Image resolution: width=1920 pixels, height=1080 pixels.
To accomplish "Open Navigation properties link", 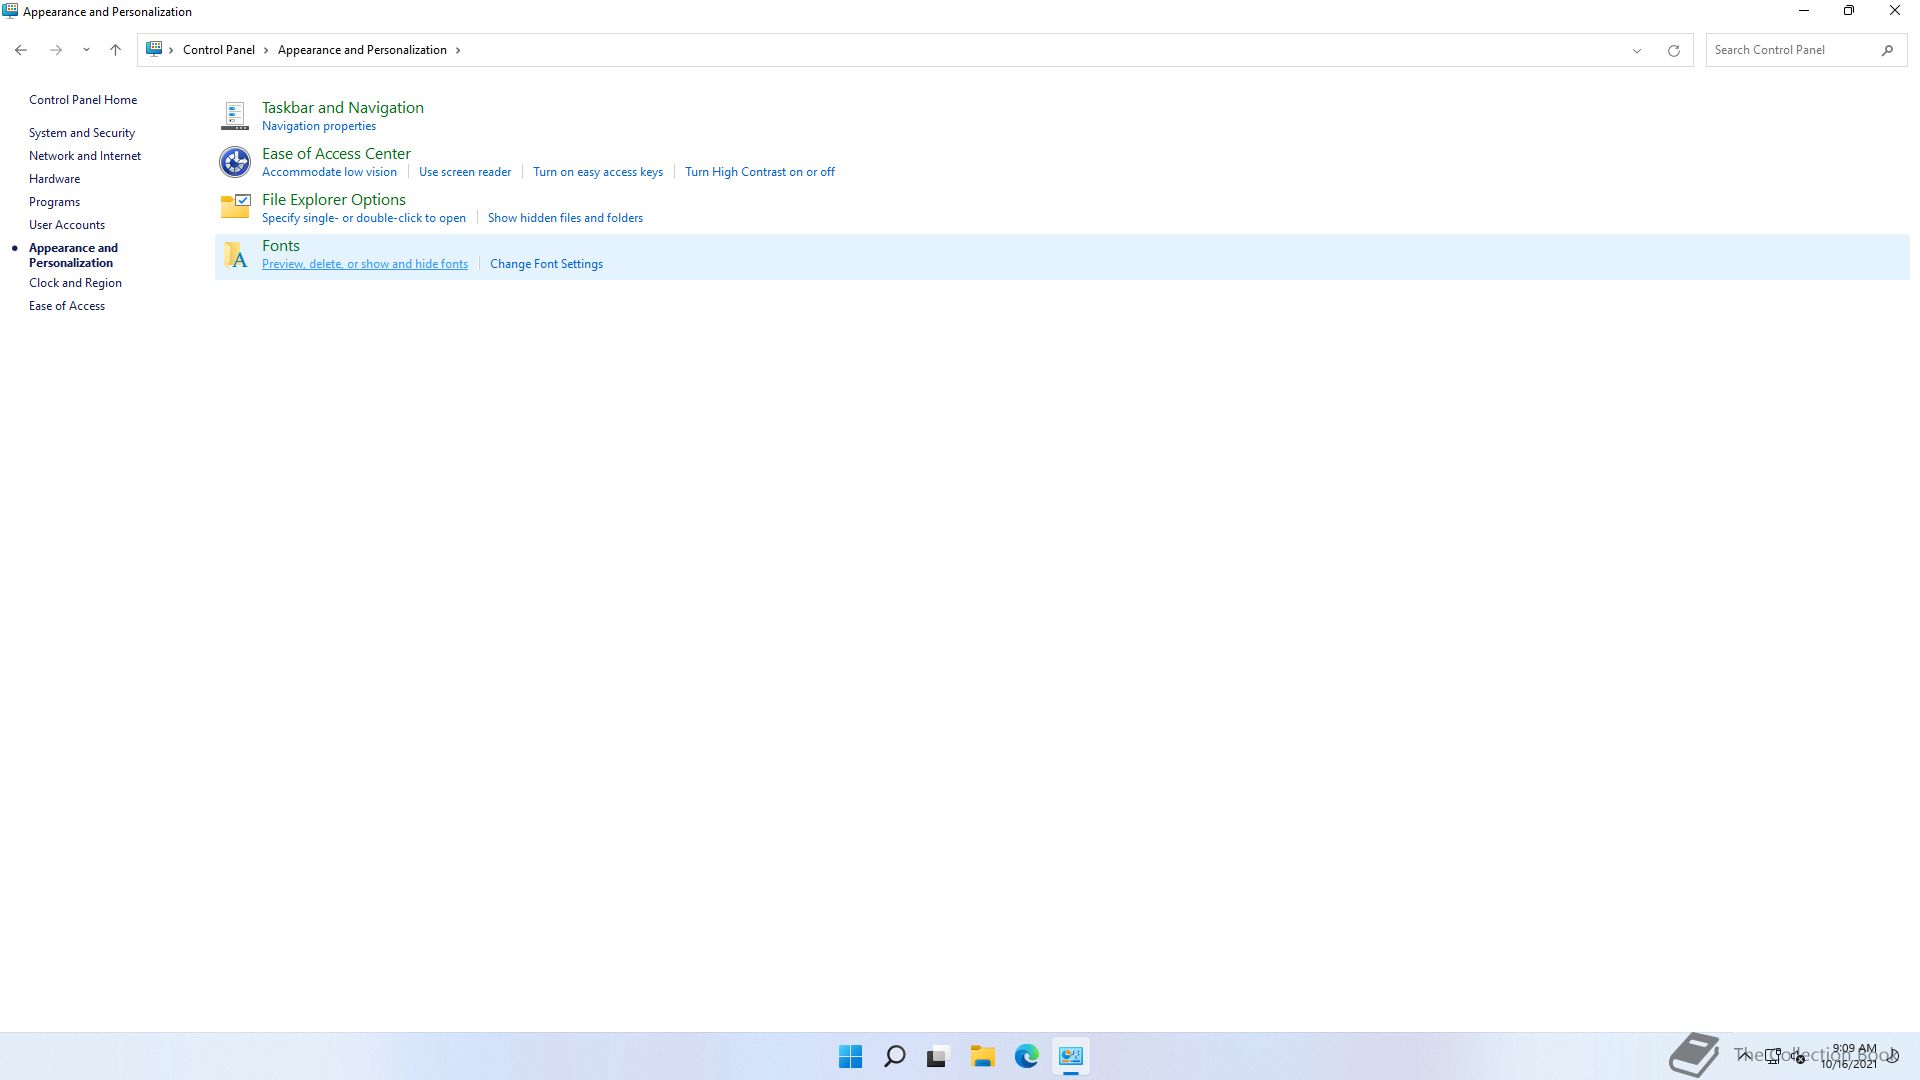I will click(319, 126).
